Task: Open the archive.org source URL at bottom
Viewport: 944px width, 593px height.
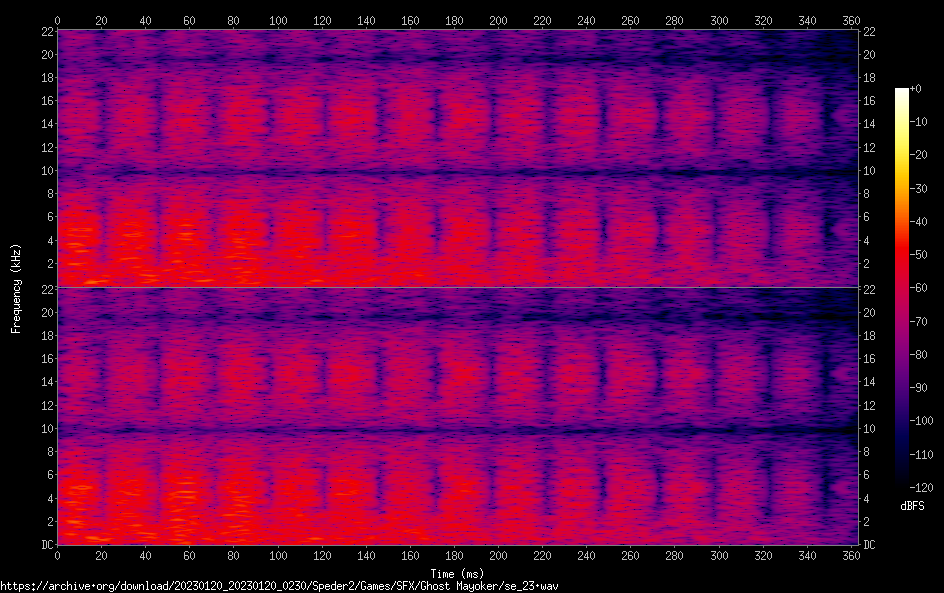Action: [279, 586]
